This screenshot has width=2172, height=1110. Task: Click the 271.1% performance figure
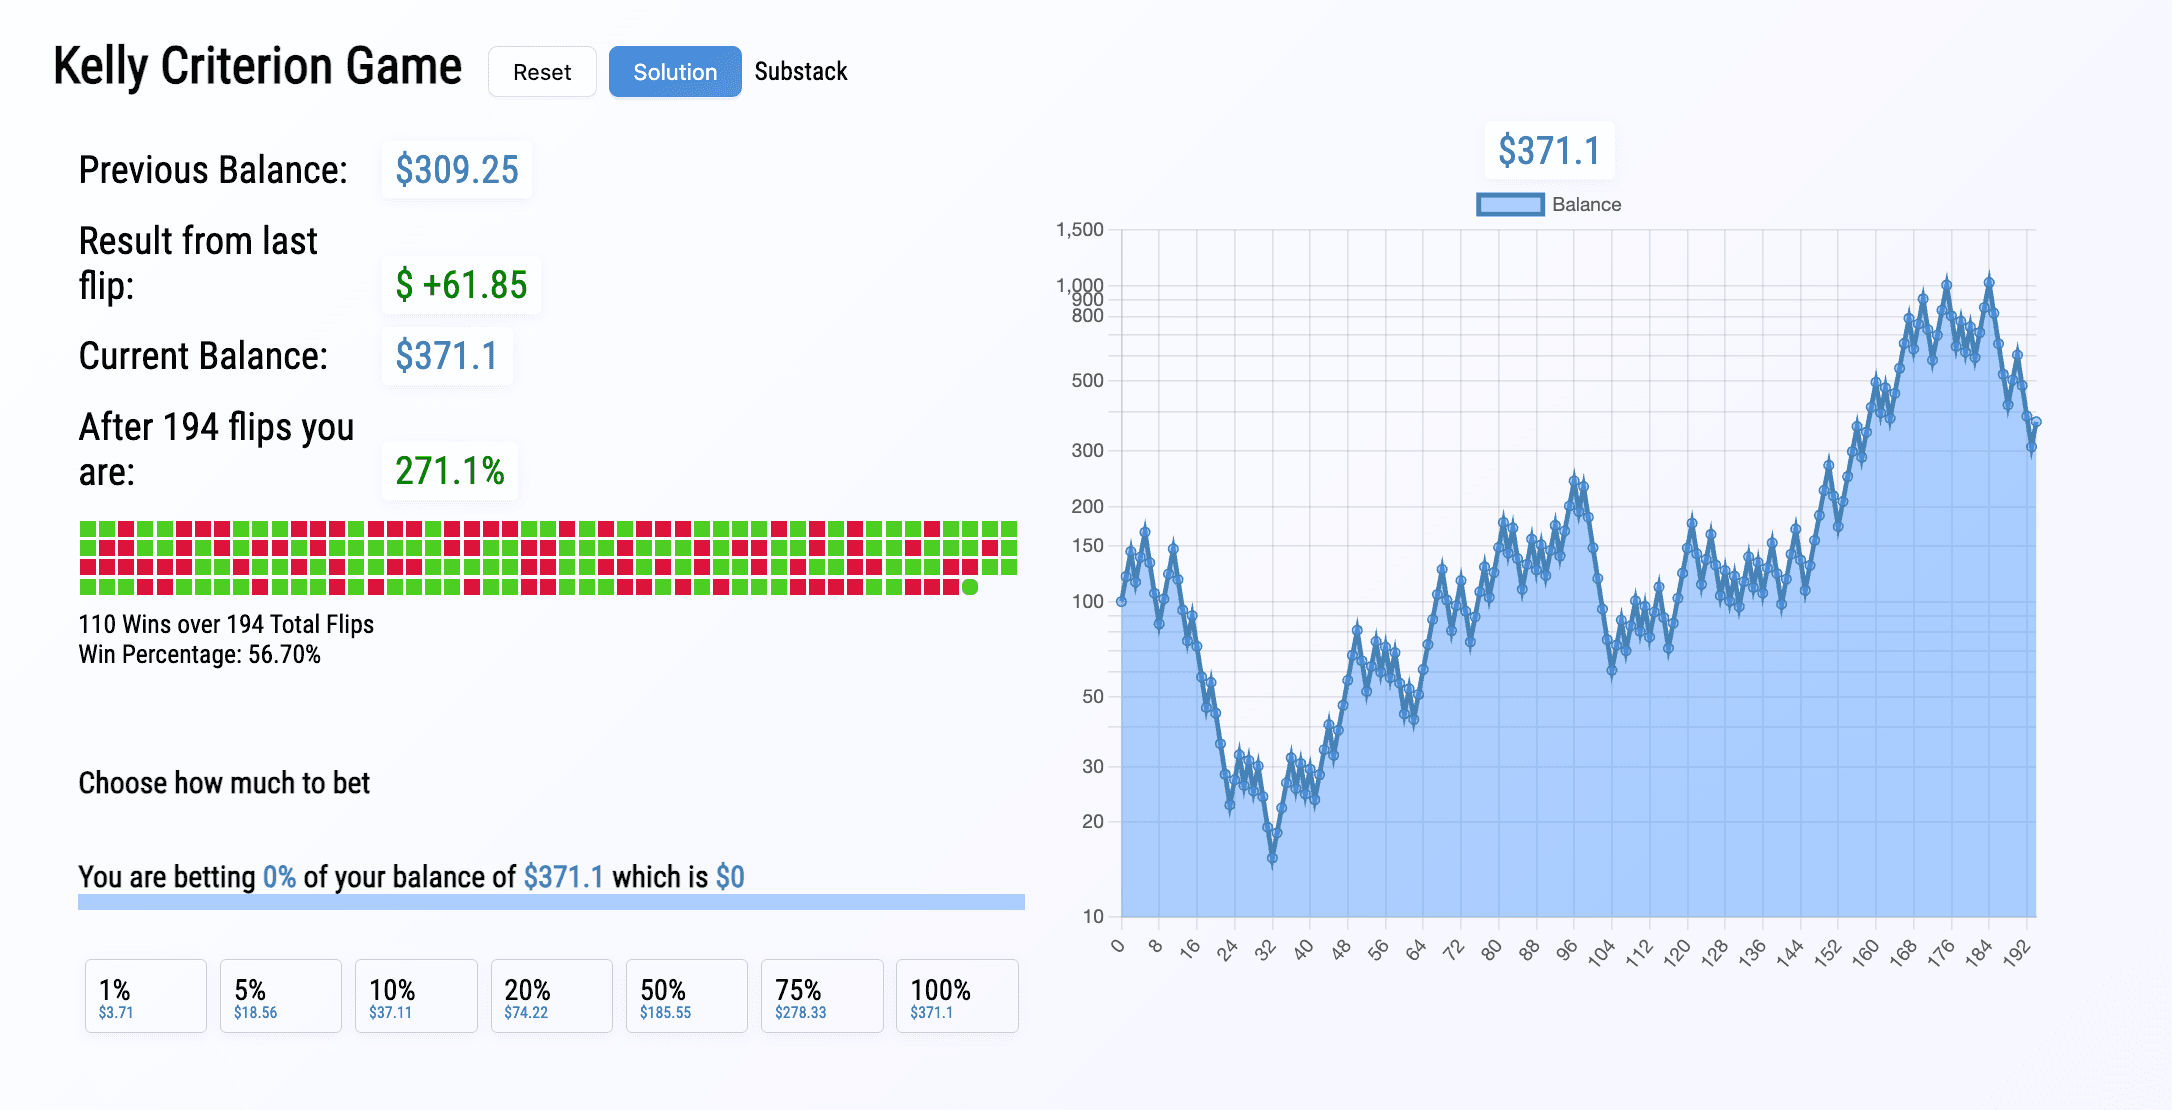click(x=450, y=470)
